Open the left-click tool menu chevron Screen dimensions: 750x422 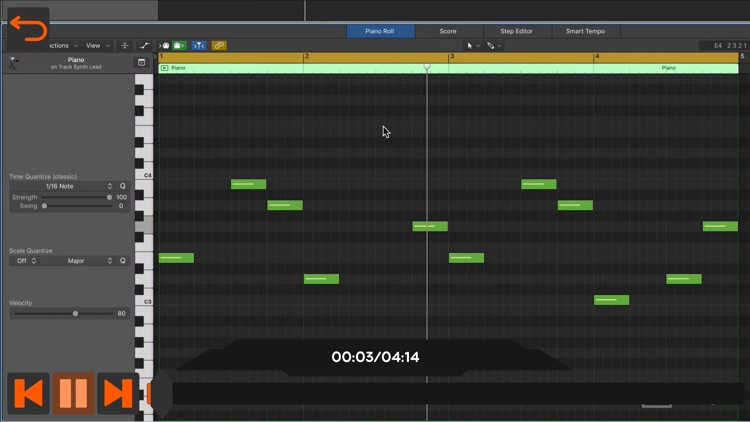point(478,46)
